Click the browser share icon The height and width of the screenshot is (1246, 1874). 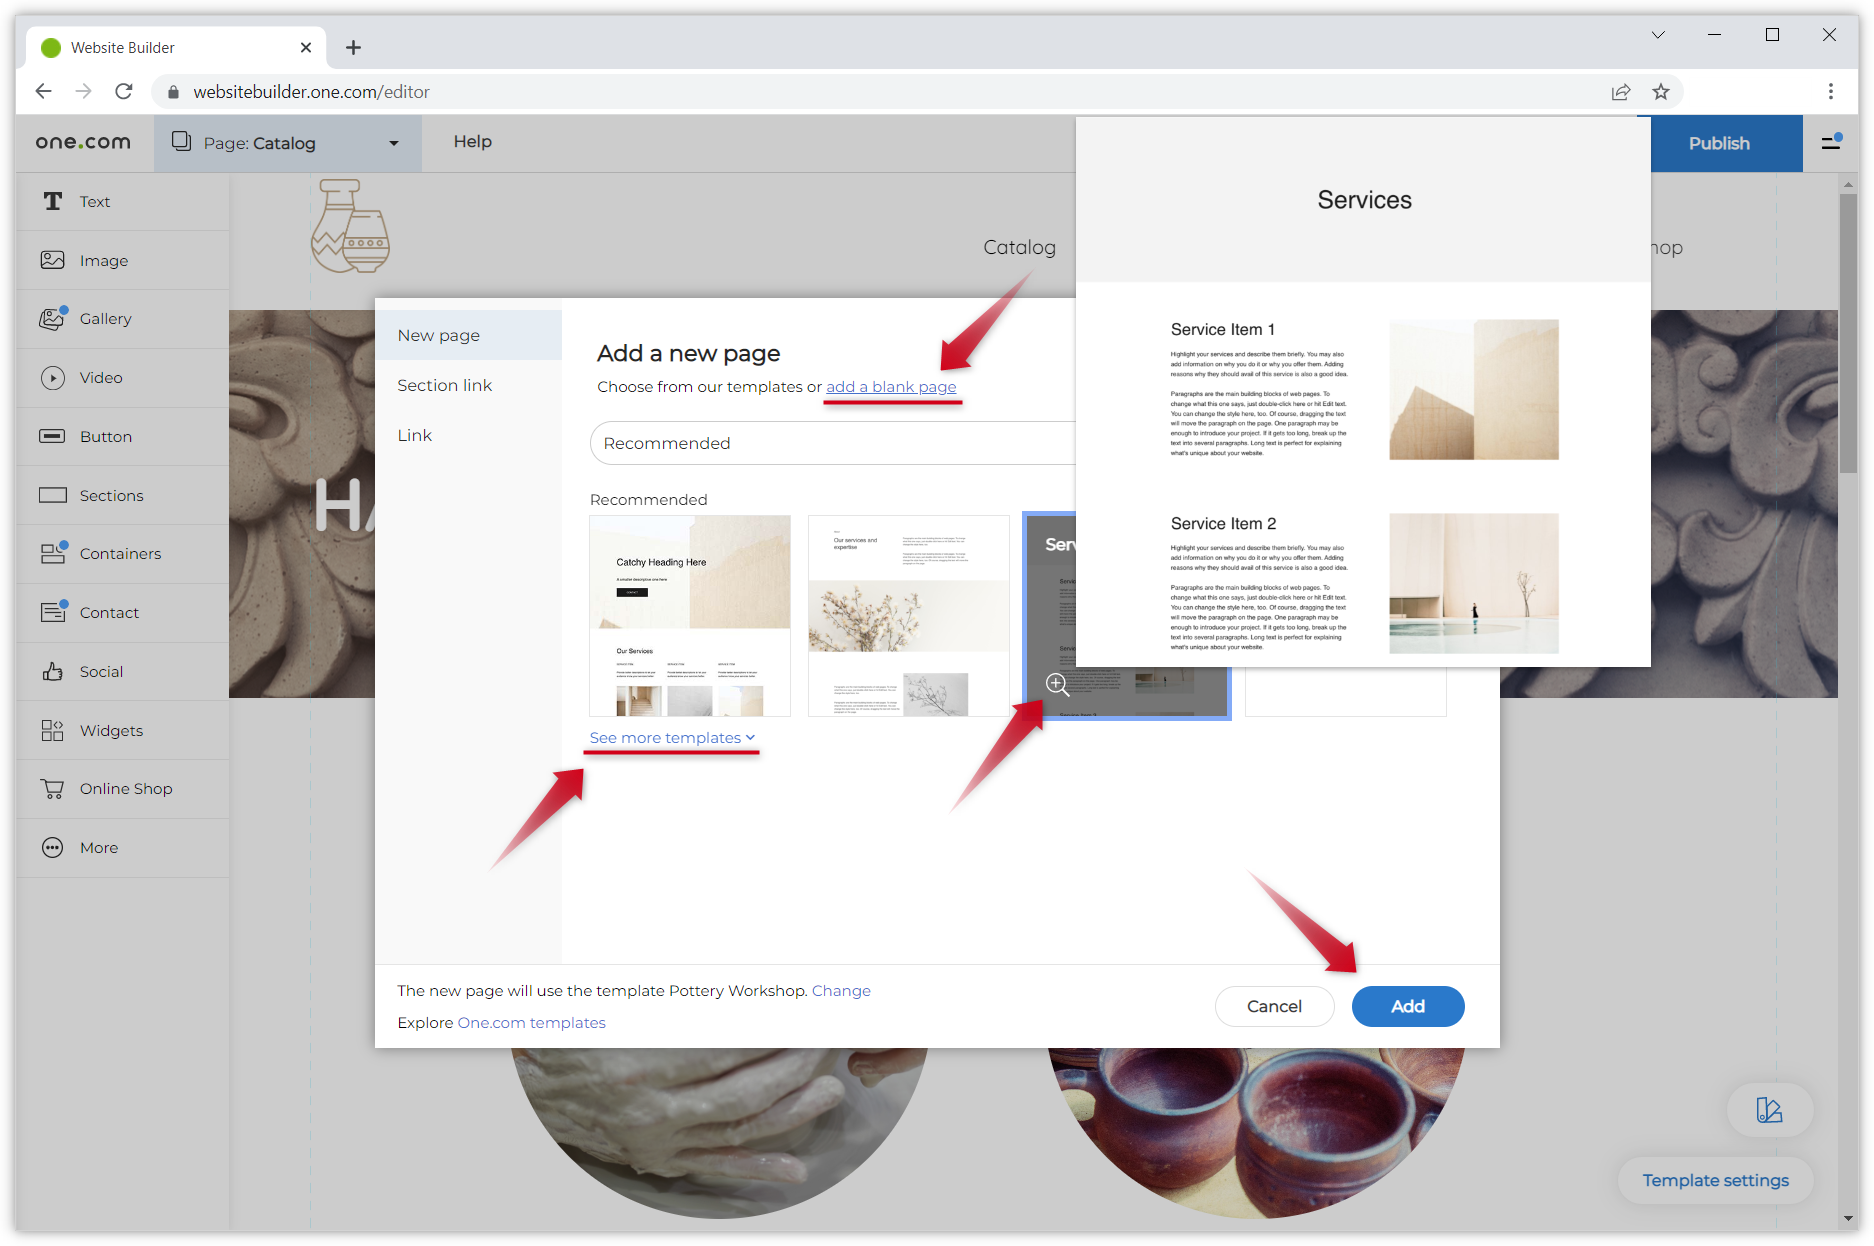[x=1621, y=92]
